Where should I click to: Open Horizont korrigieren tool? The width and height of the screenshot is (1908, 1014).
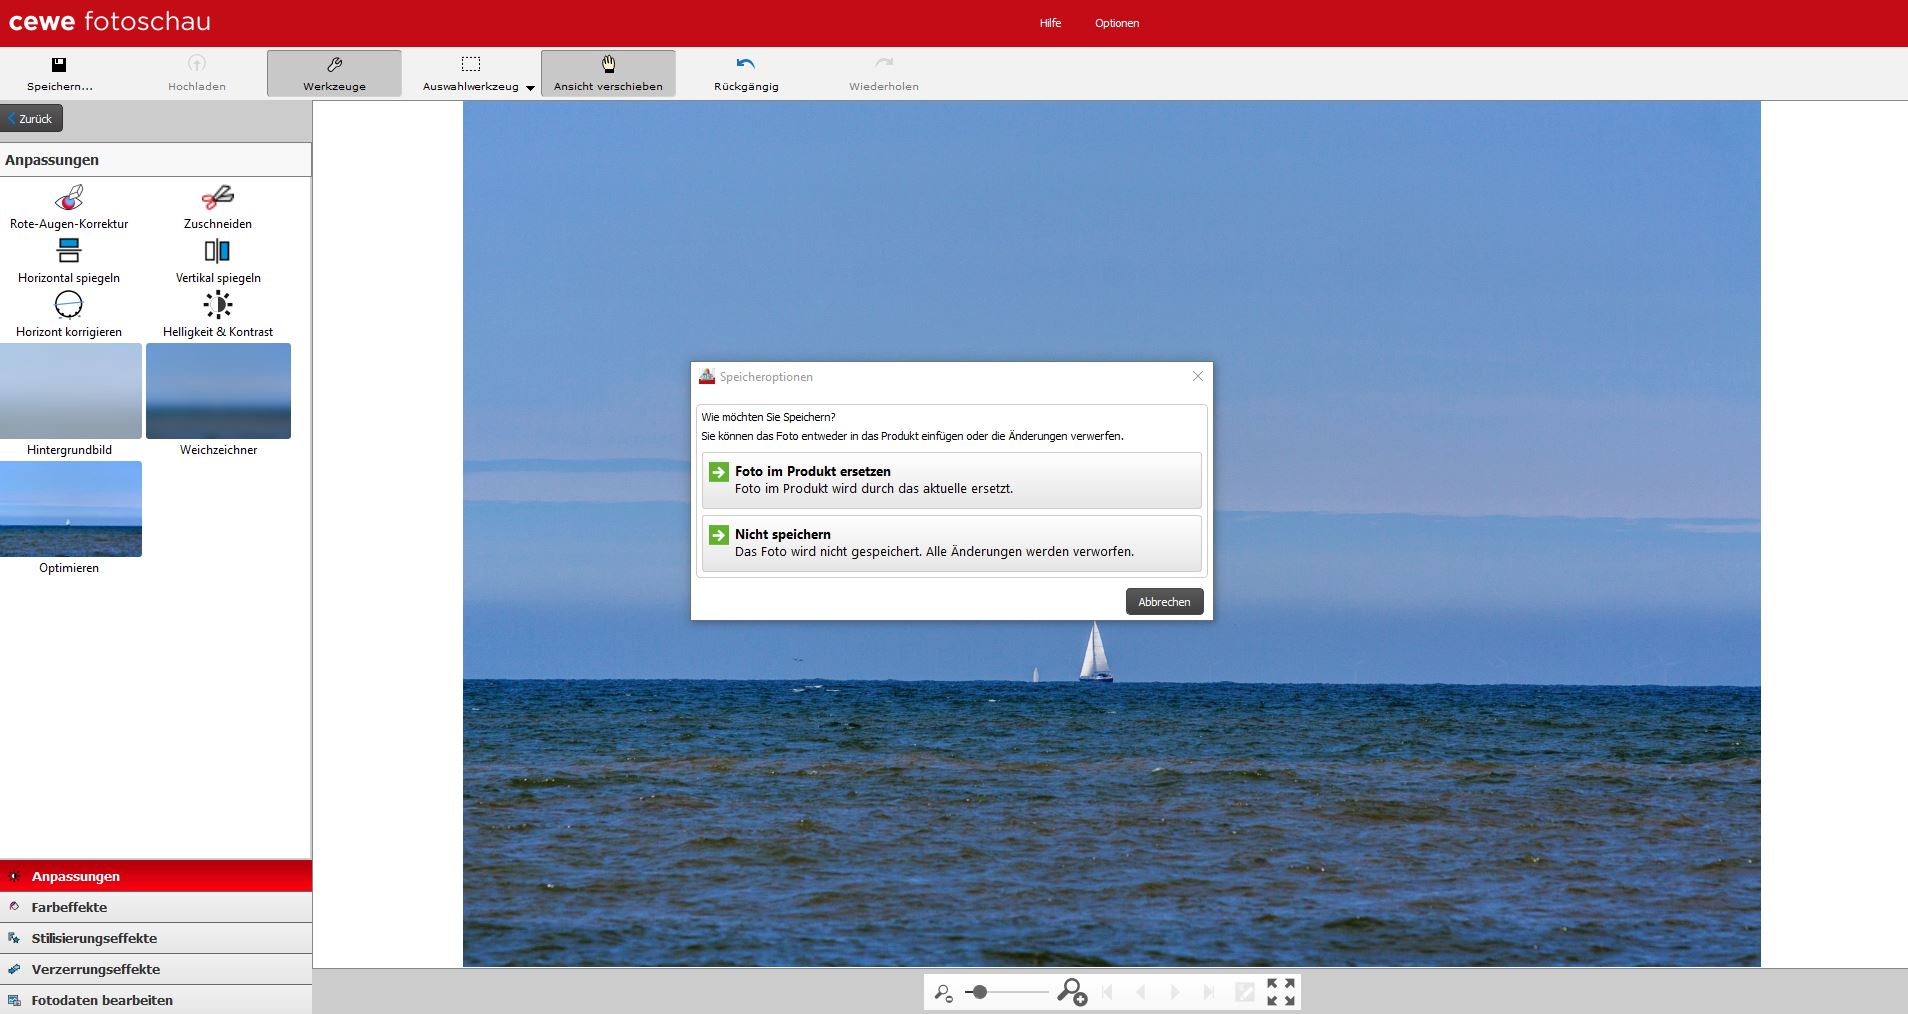(69, 305)
